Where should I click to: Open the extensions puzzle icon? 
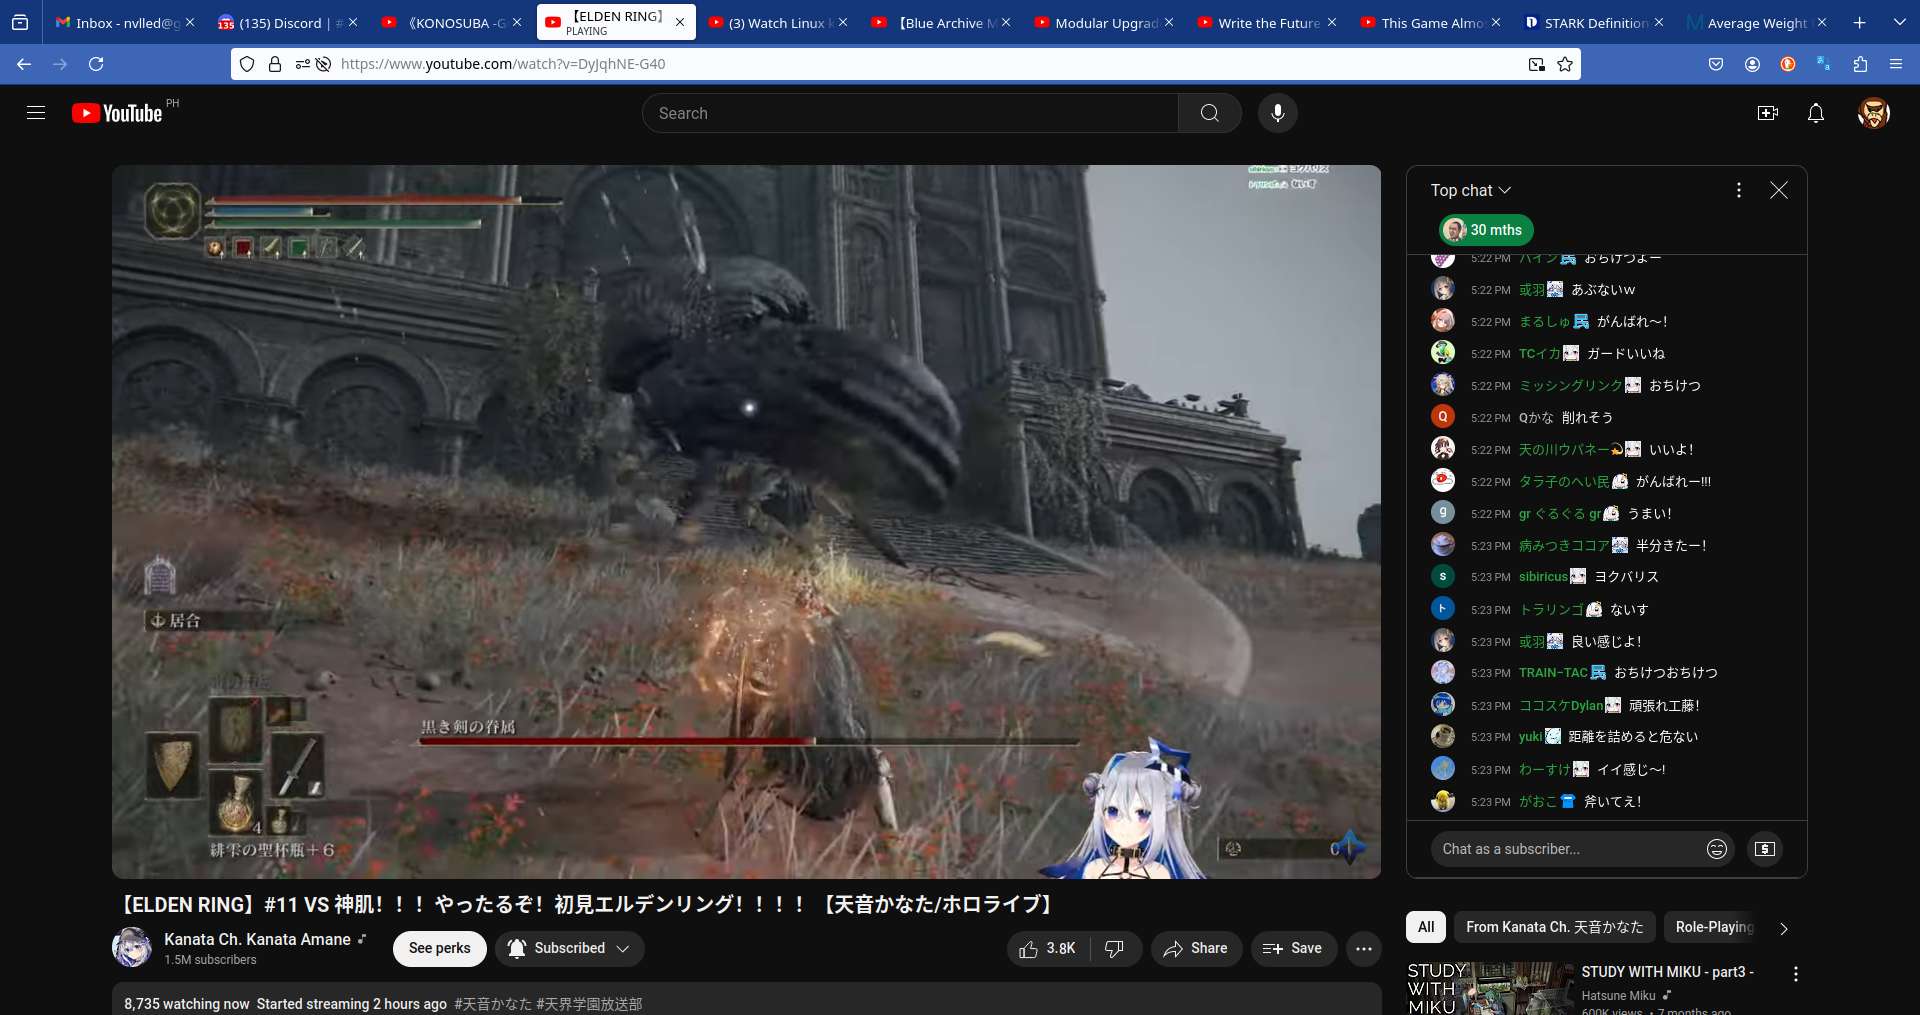tap(1860, 64)
